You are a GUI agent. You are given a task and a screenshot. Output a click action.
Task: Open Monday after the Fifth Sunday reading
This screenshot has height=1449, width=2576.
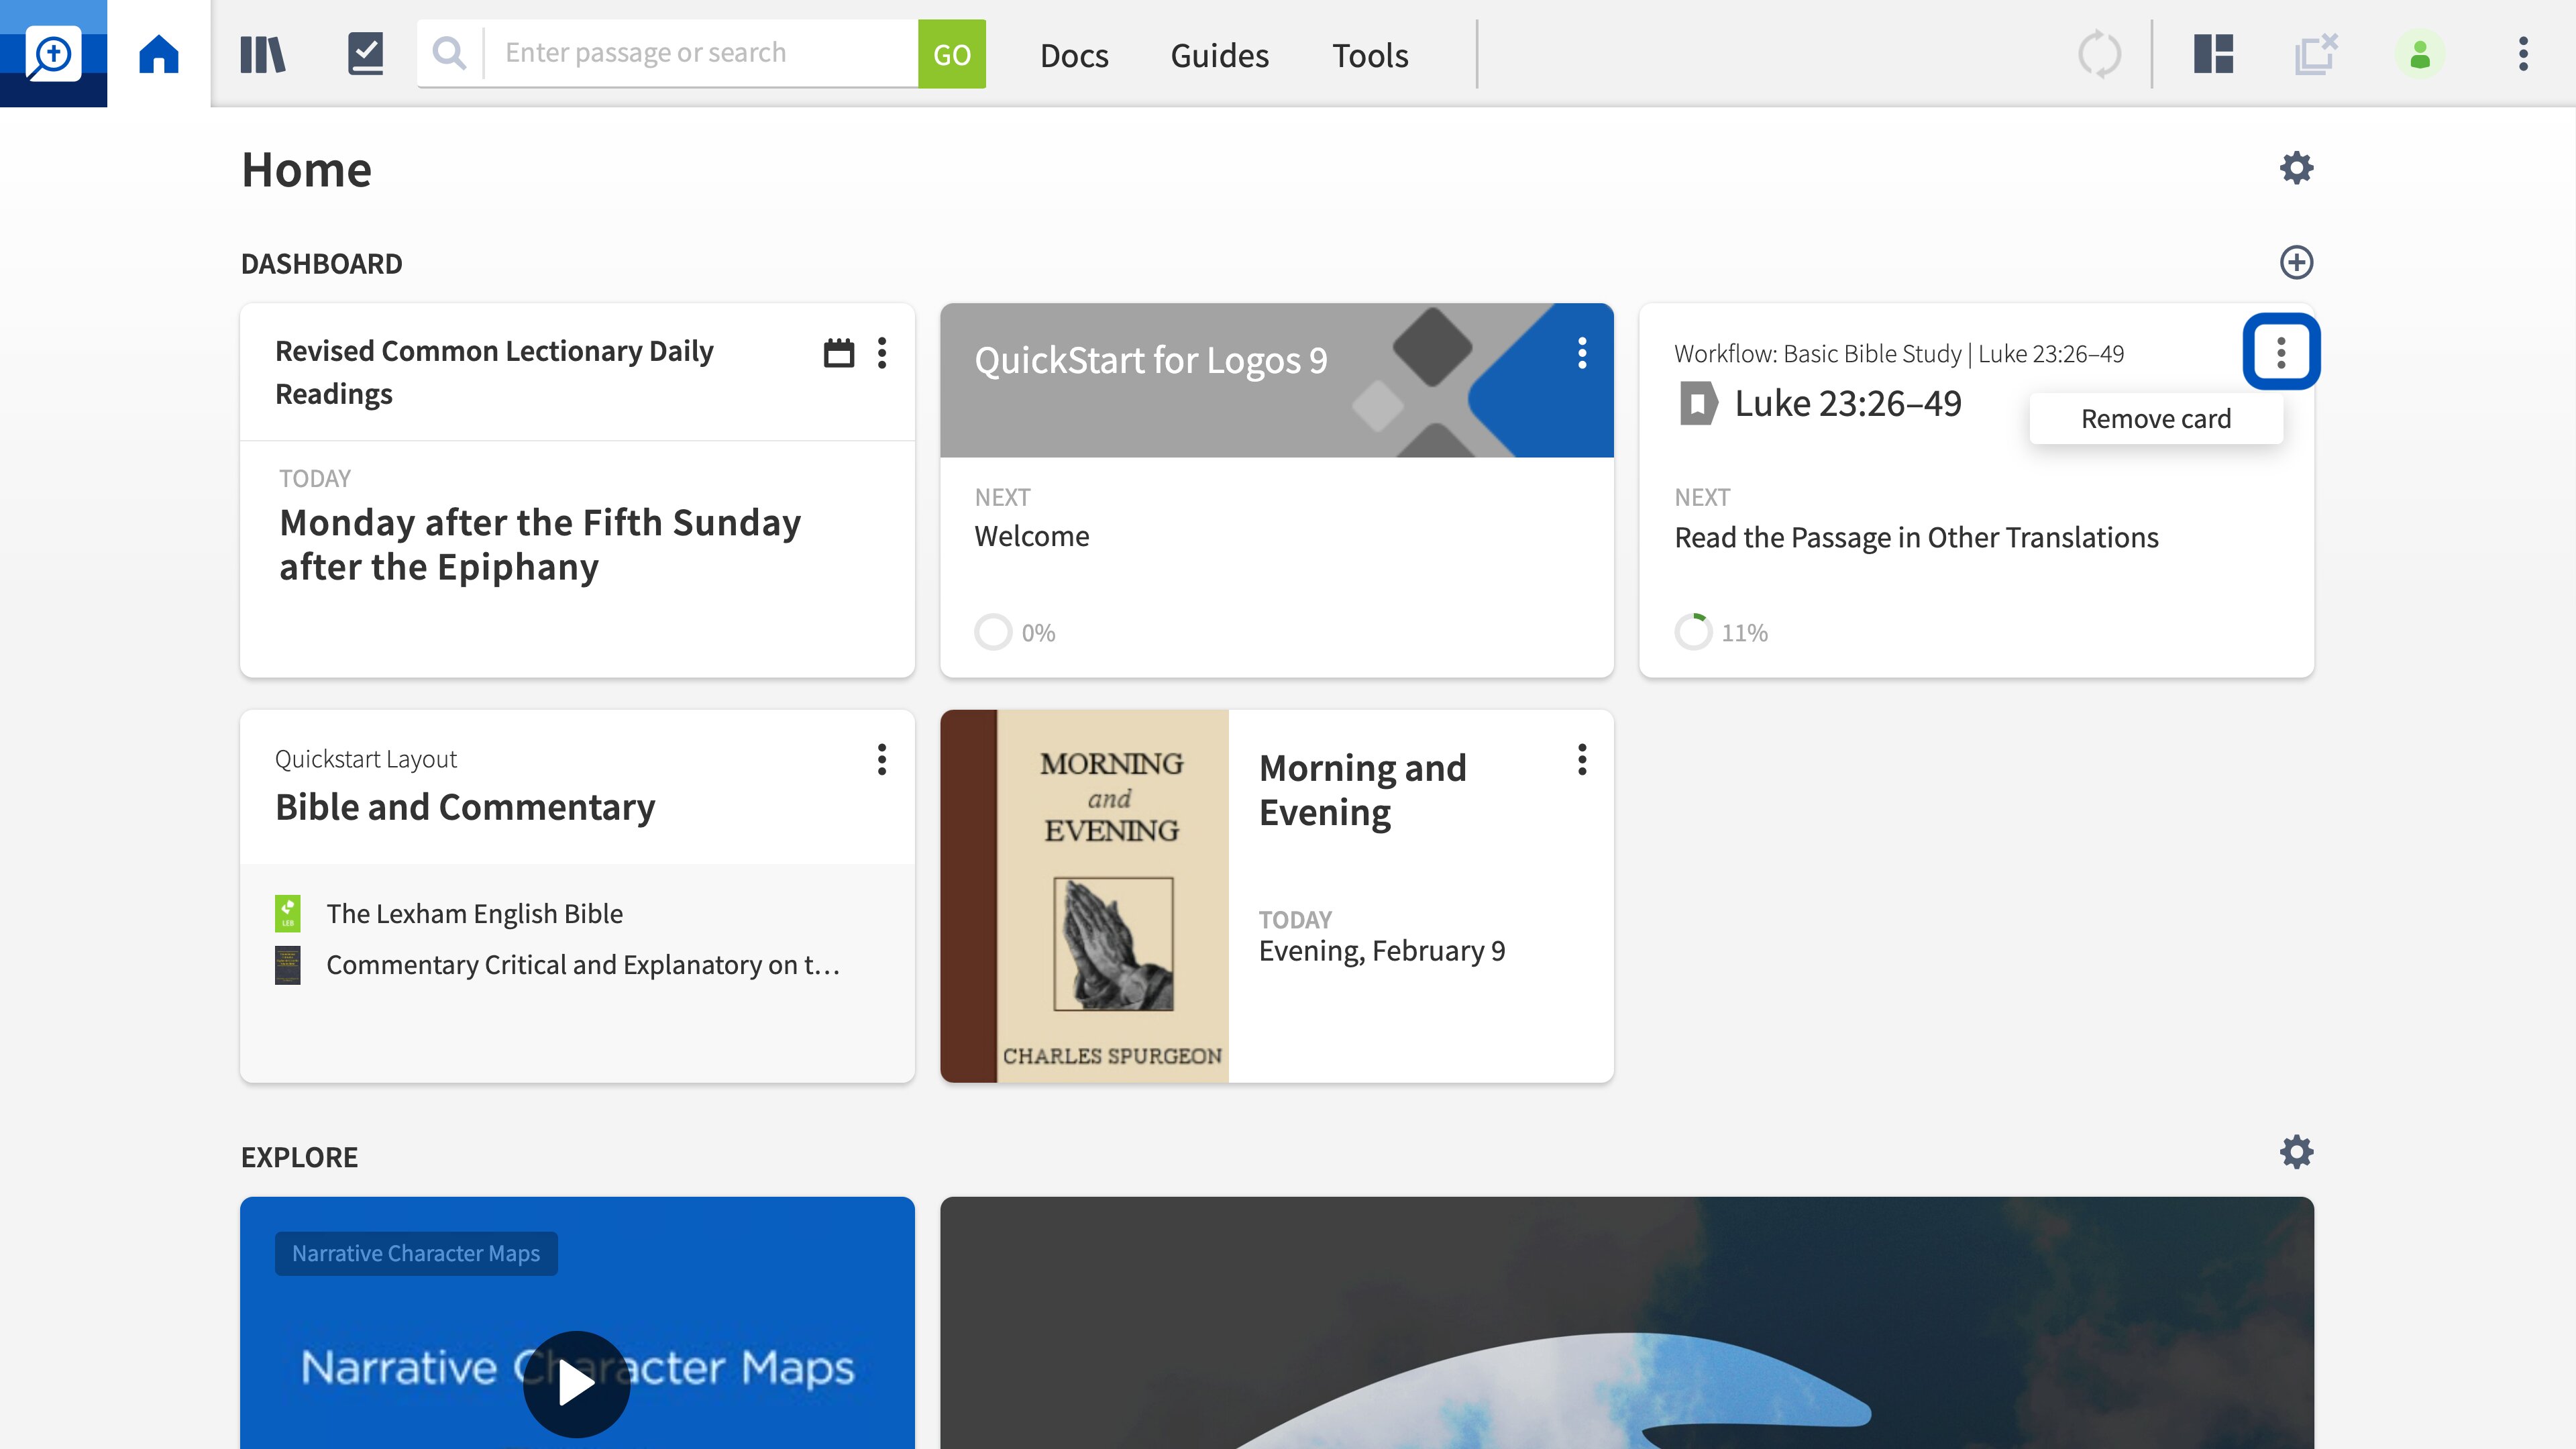540,544
